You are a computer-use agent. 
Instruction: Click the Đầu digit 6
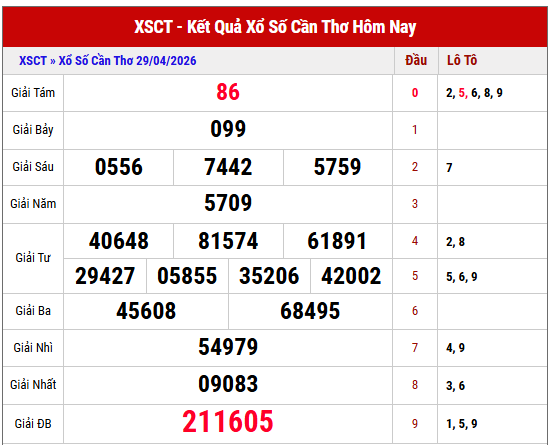(415, 311)
